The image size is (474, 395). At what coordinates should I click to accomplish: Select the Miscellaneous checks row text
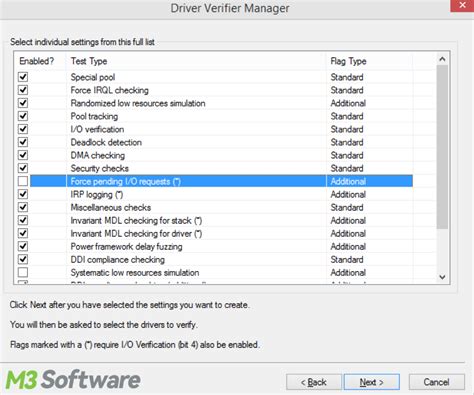tap(111, 207)
